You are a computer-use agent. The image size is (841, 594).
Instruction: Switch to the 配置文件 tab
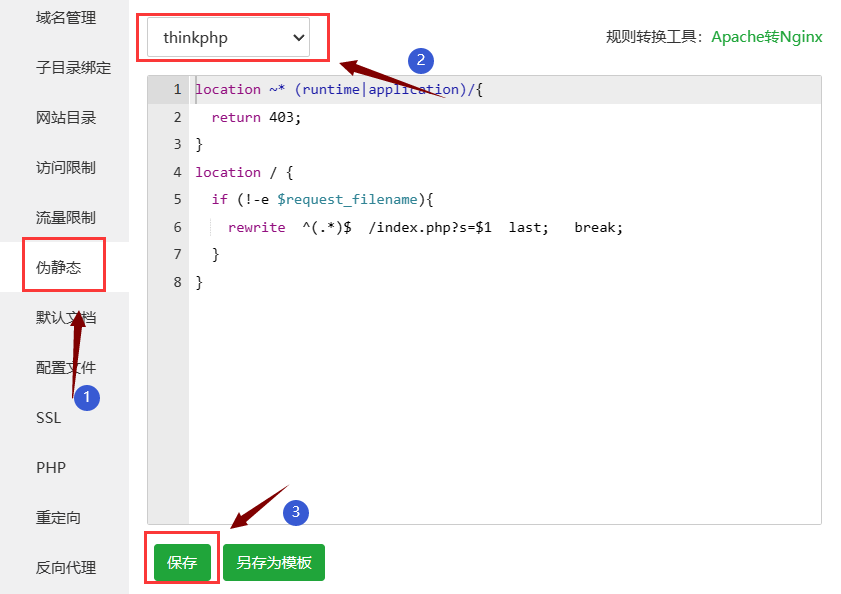pos(65,368)
